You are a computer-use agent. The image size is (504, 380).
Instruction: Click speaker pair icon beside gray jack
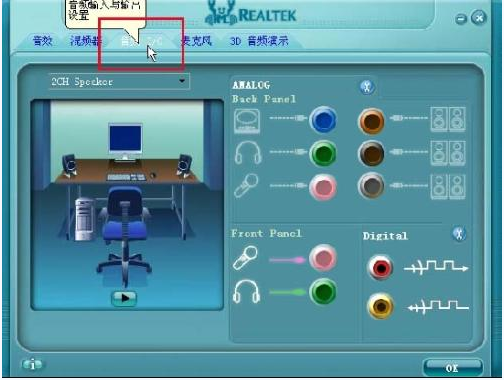pyautogui.click(x=448, y=187)
